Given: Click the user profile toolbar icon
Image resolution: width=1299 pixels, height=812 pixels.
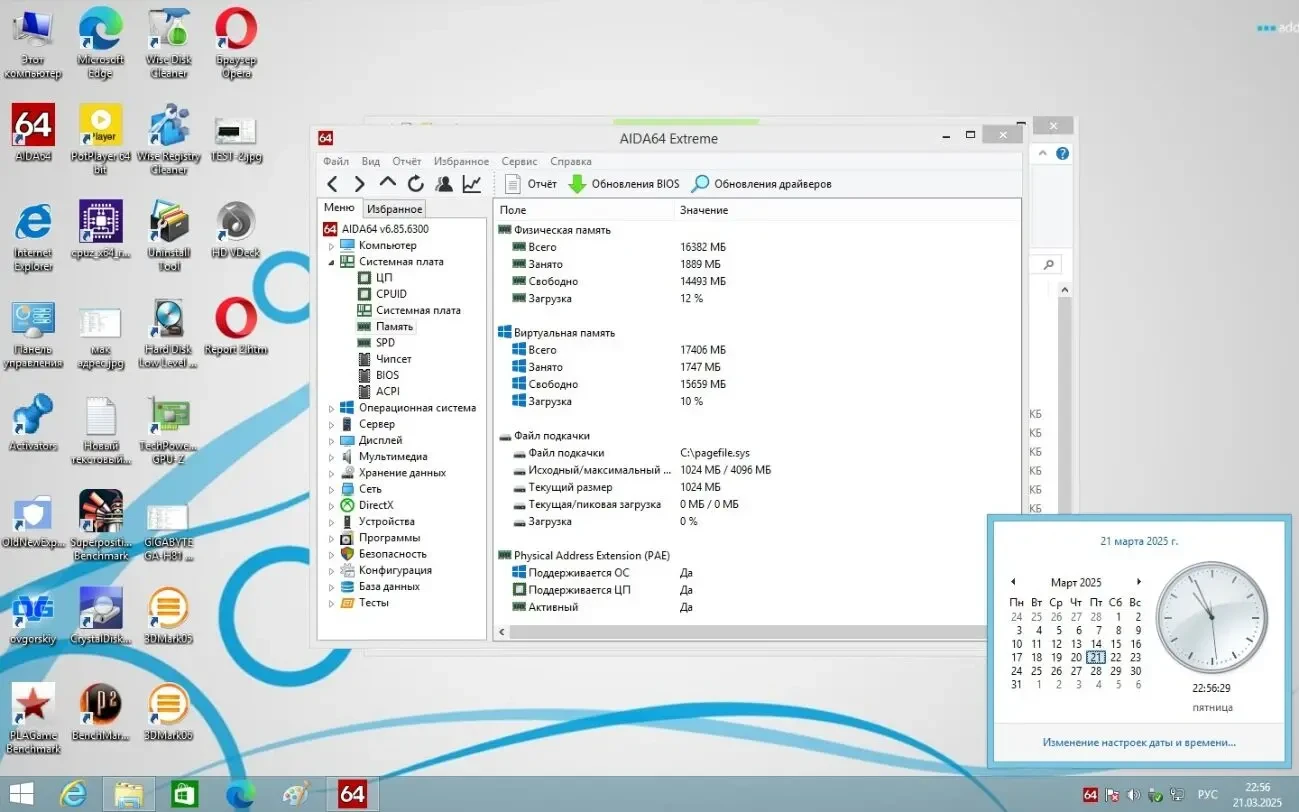Looking at the screenshot, I should click(443, 184).
